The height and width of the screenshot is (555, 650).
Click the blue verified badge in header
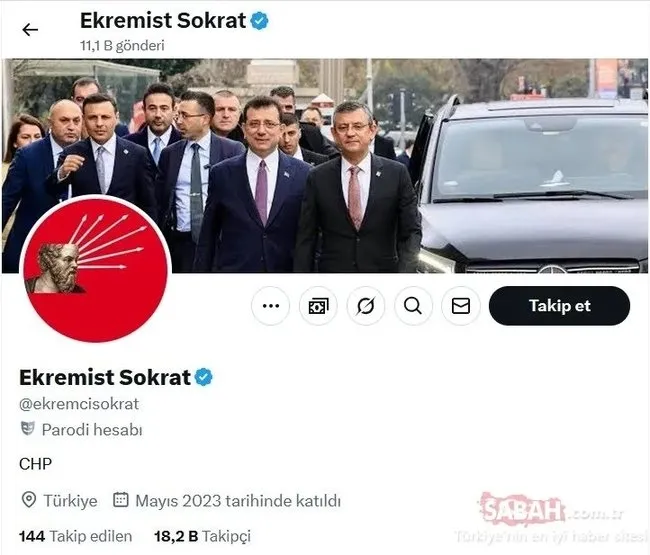[260, 21]
